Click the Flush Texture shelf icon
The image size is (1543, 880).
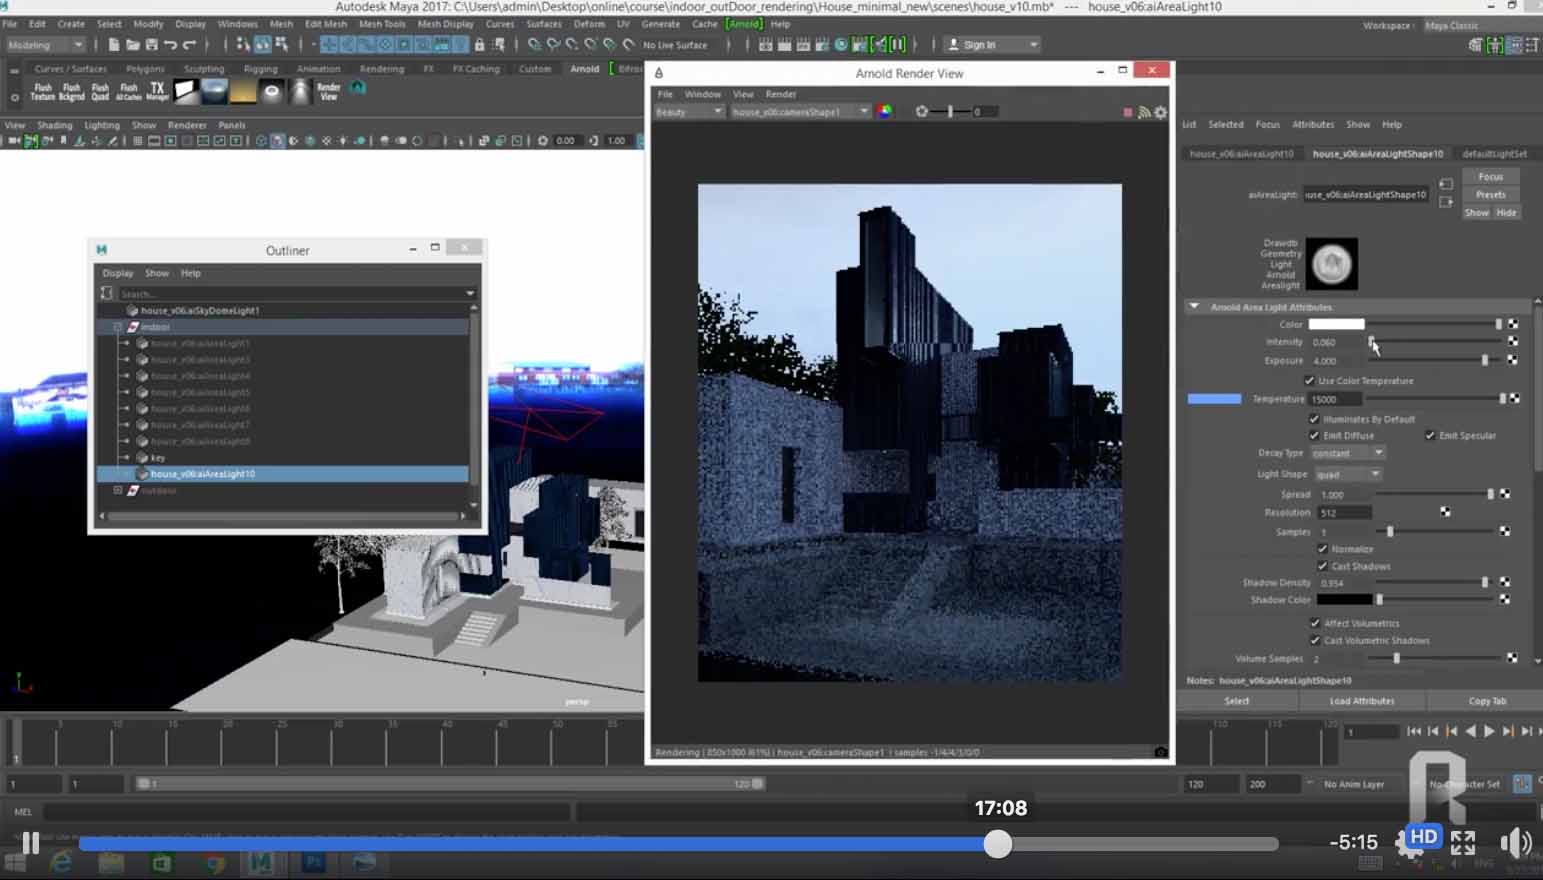click(42, 91)
